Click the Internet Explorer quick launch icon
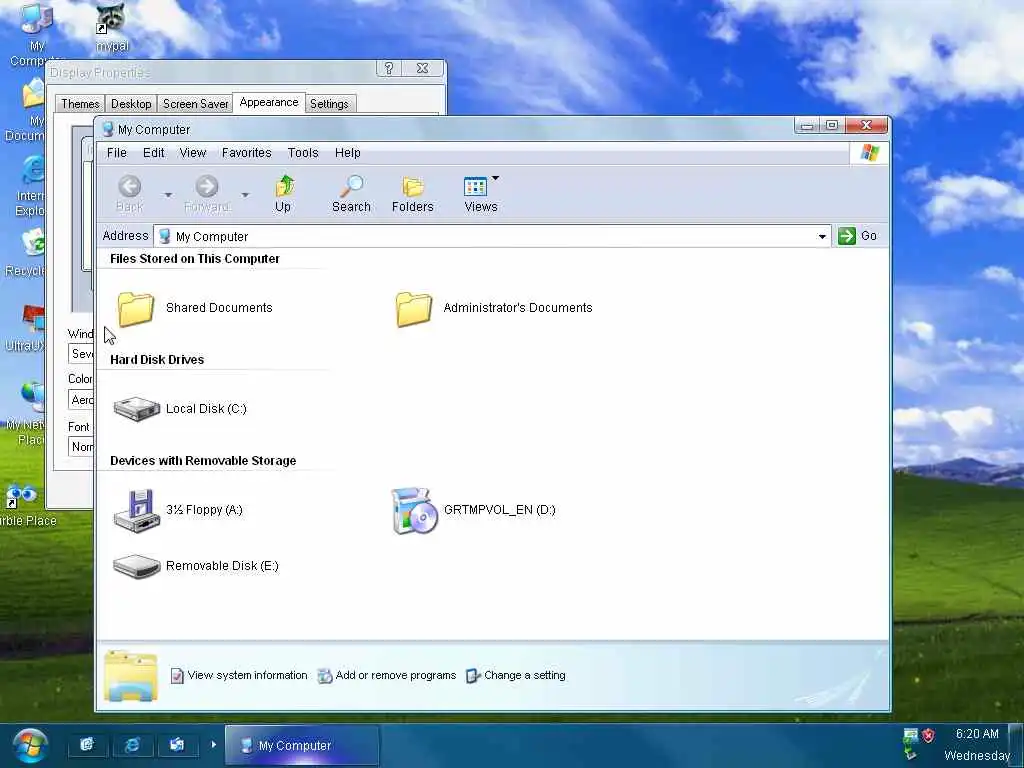 point(132,745)
